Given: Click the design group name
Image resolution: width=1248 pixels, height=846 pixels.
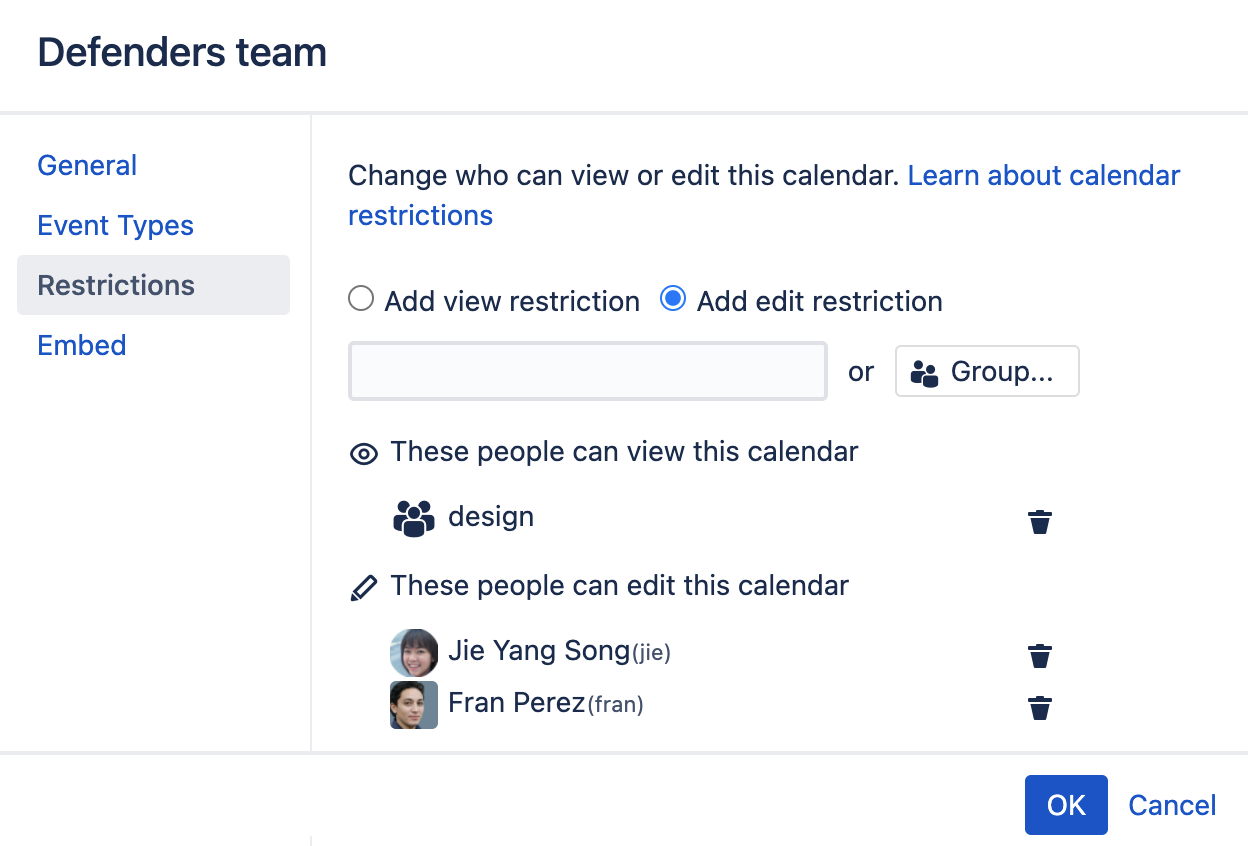Looking at the screenshot, I should (491, 517).
